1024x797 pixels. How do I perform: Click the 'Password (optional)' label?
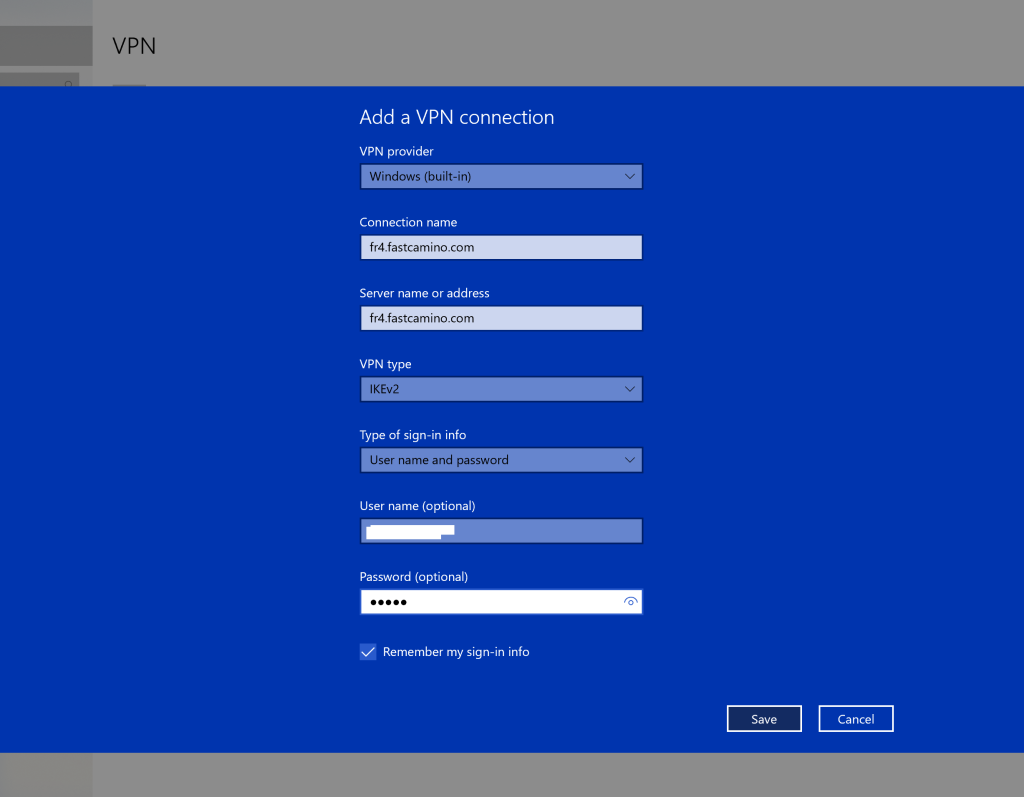[x=413, y=577]
